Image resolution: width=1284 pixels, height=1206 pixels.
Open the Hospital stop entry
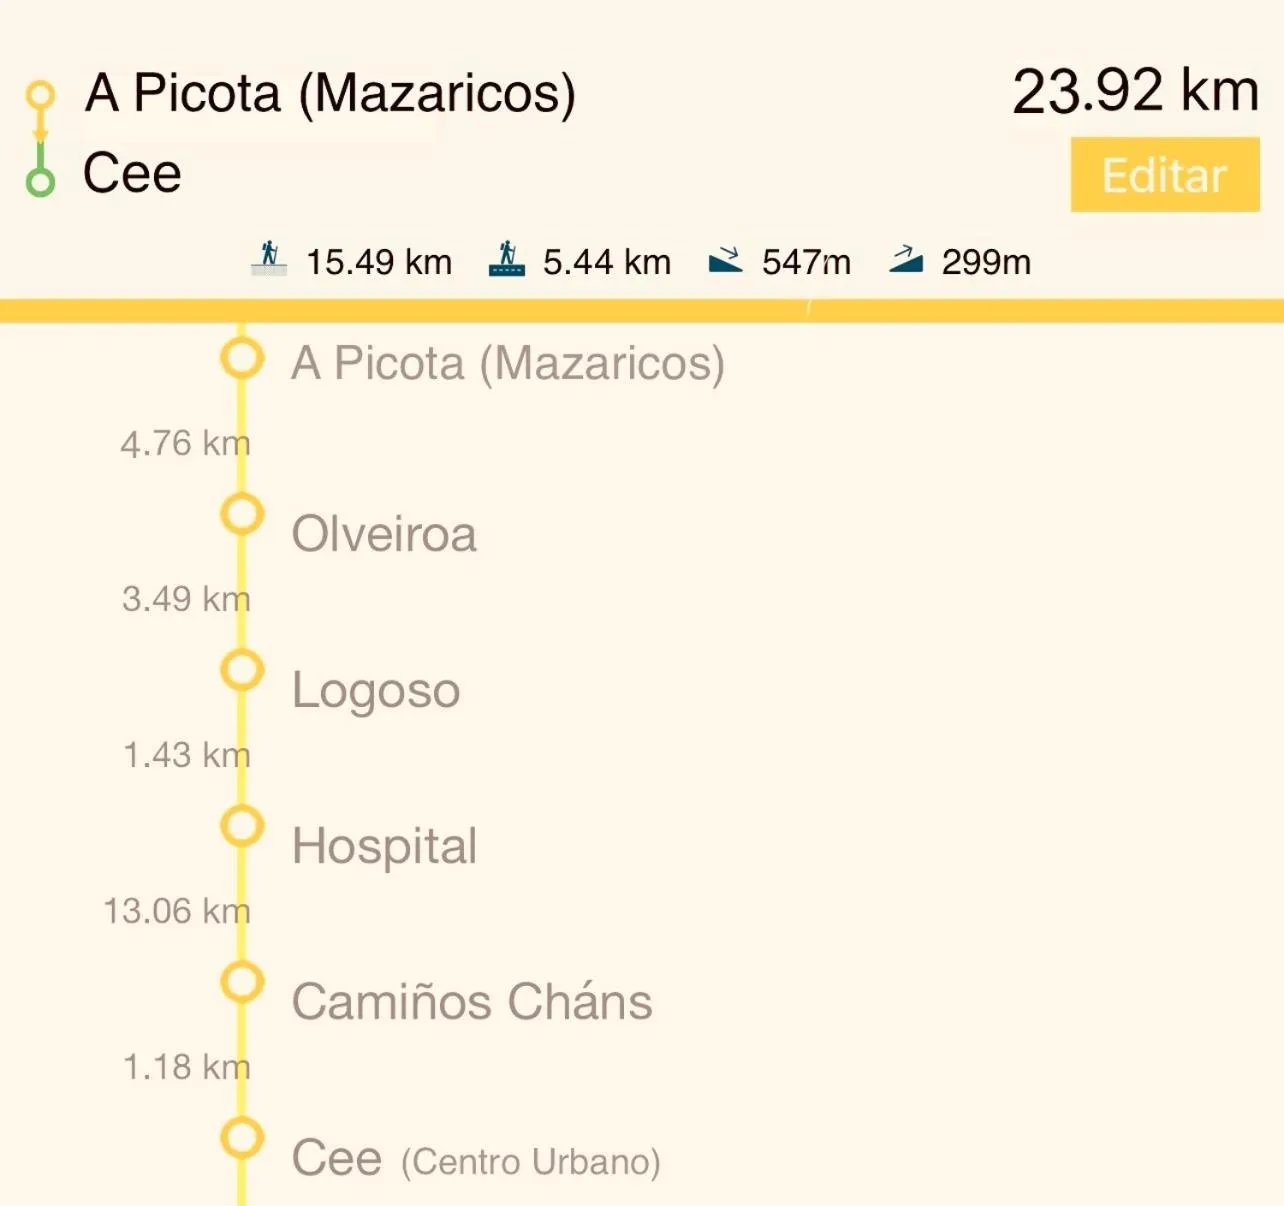pyautogui.click(x=384, y=846)
